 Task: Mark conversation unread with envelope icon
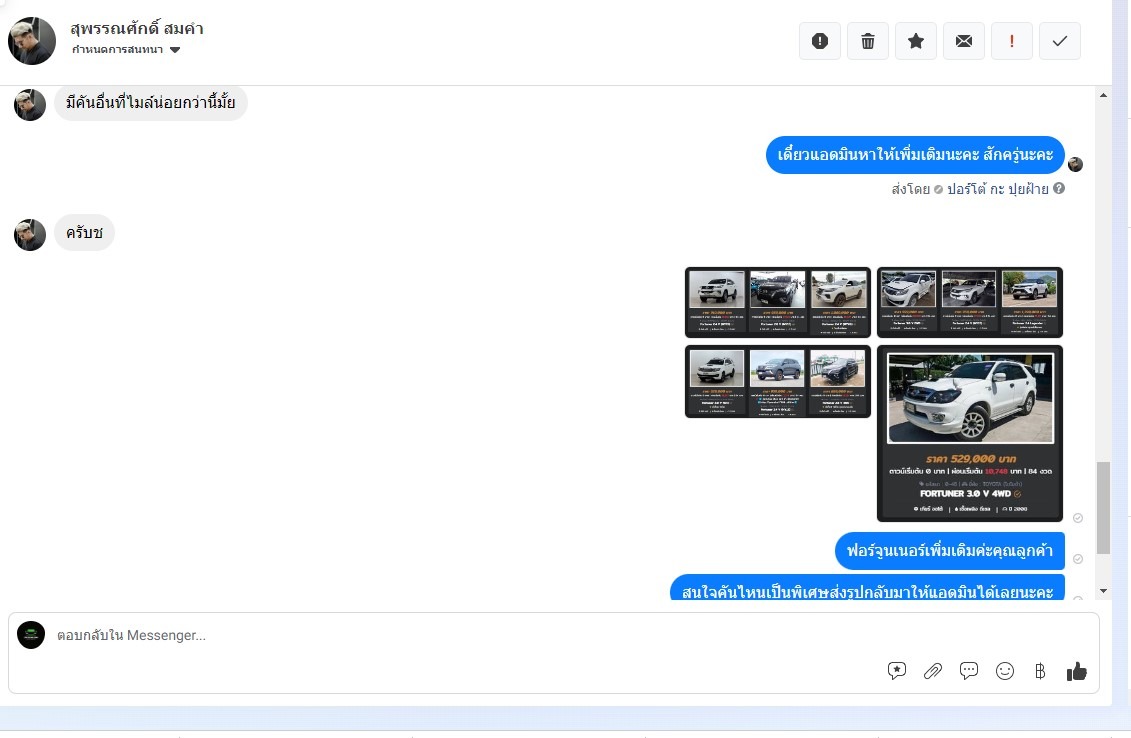964,41
